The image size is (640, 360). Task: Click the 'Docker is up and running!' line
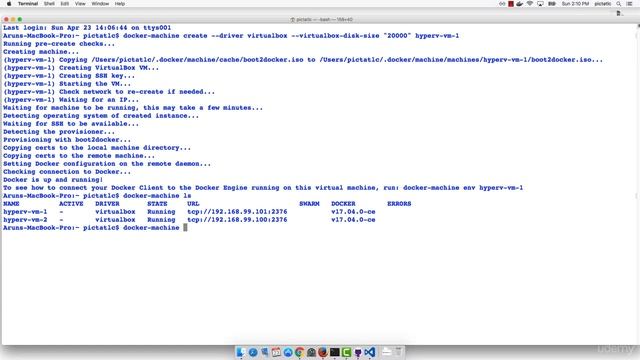[x=53, y=180]
